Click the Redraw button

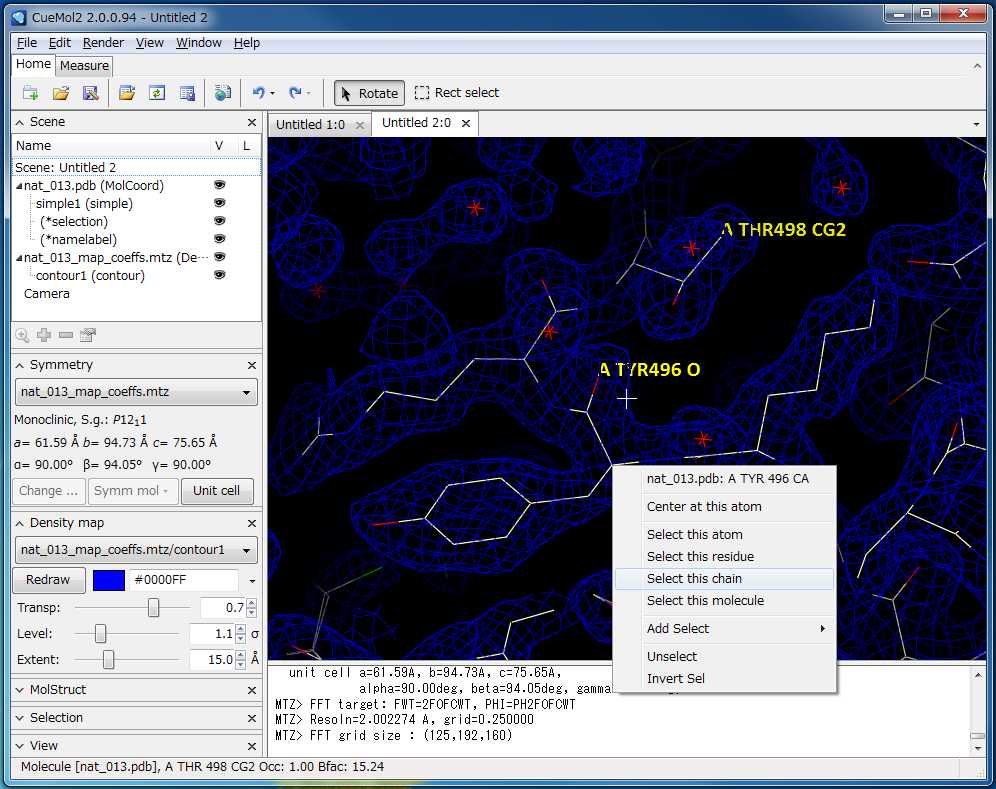click(x=48, y=580)
